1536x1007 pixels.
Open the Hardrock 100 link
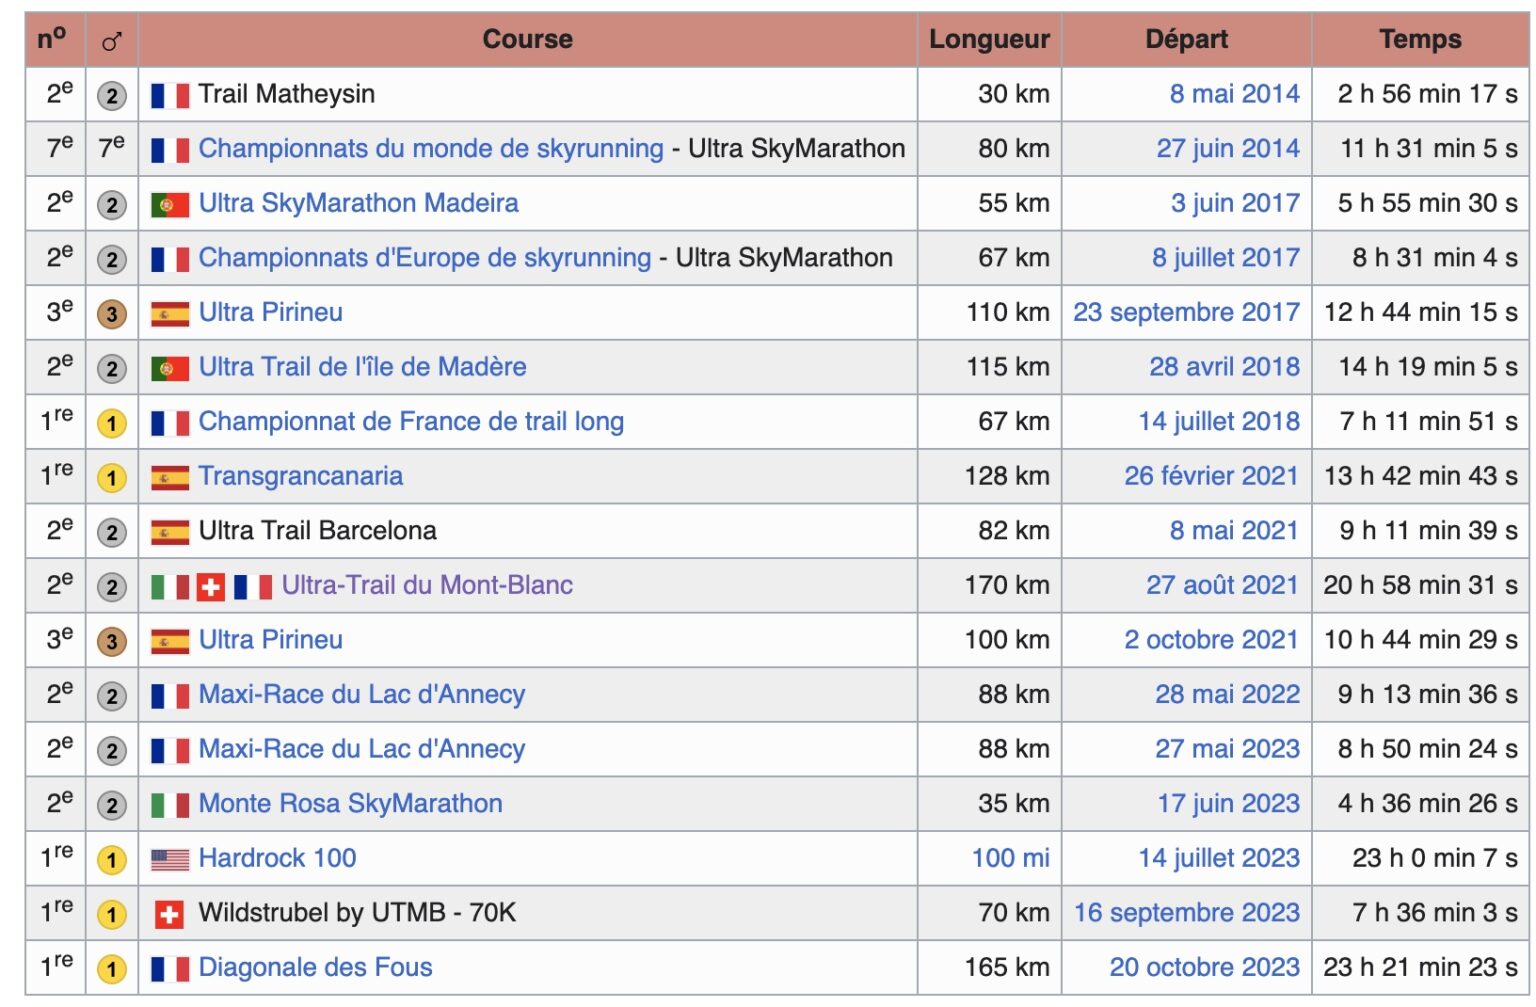coord(278,858)
